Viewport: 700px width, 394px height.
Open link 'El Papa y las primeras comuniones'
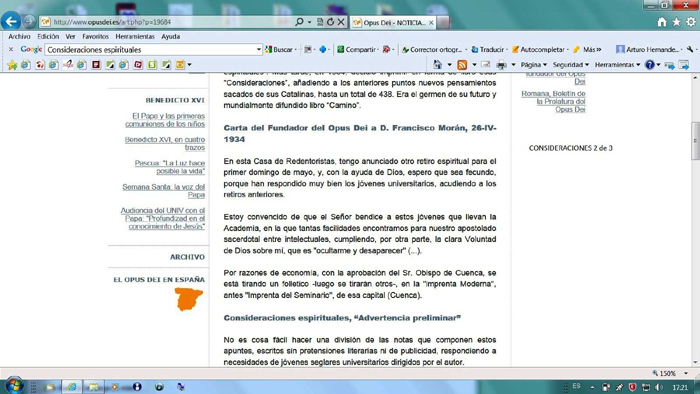point(165,120)
